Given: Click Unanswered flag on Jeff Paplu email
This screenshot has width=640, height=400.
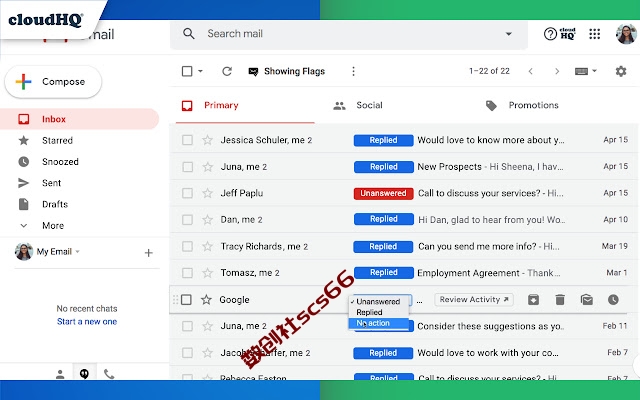Looking at the screenshot, I should pos(383,193).
